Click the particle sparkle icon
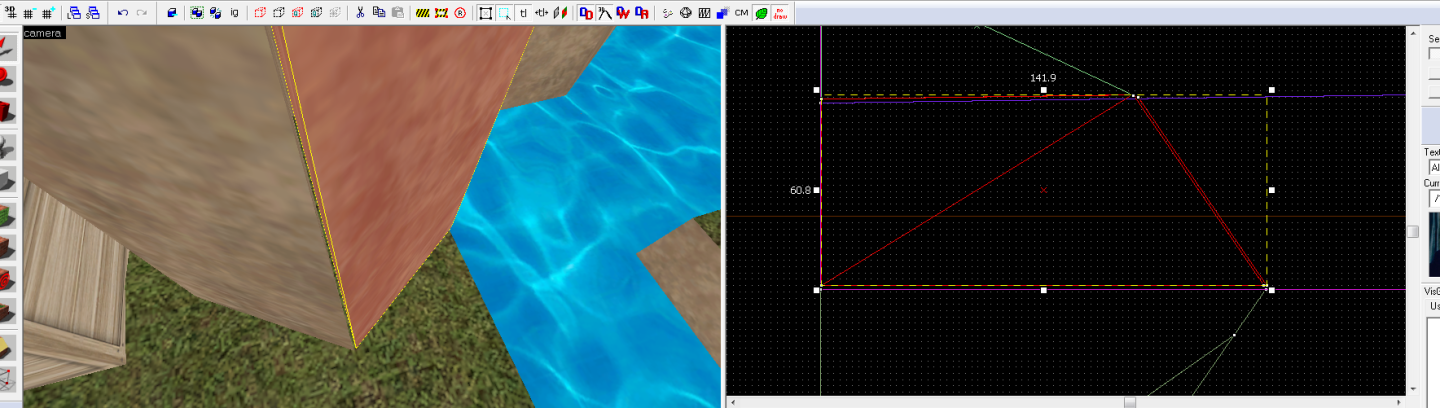The width and height of the screenshot is (1440, 408). pos(668,13)
